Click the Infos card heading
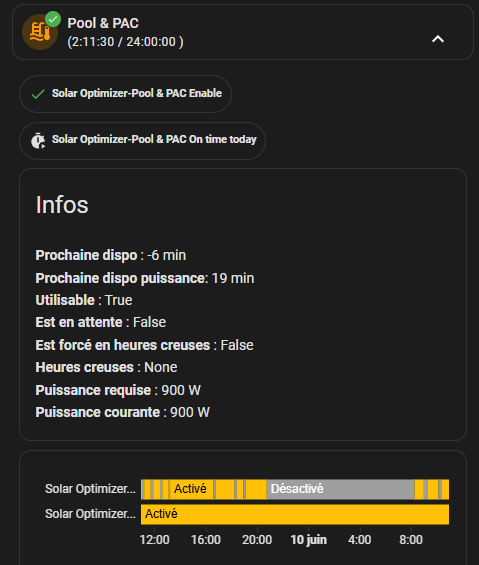 [62, 205]
